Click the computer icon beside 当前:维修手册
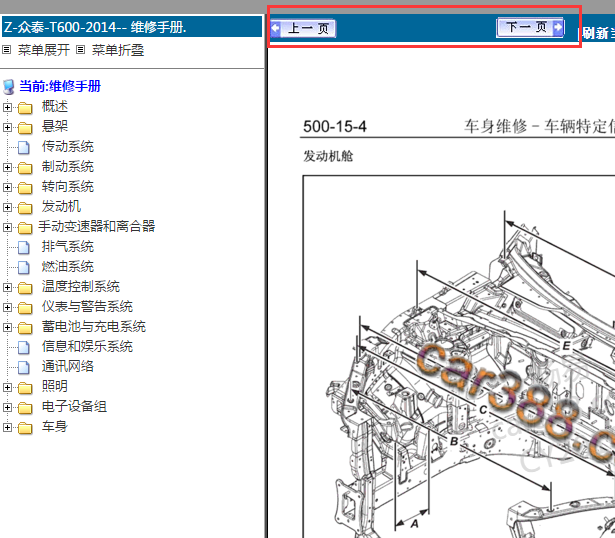This screenshot has width=615, height=538. click(9, 87)
